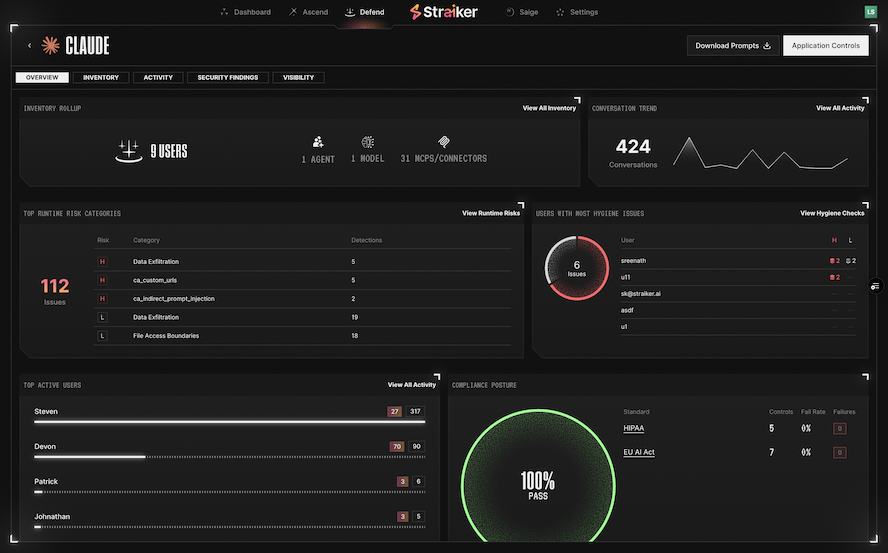Viewport: 888px width, 553px height.
Task: Click View All Activity in Top Active Users
Action: click(412, 385)
